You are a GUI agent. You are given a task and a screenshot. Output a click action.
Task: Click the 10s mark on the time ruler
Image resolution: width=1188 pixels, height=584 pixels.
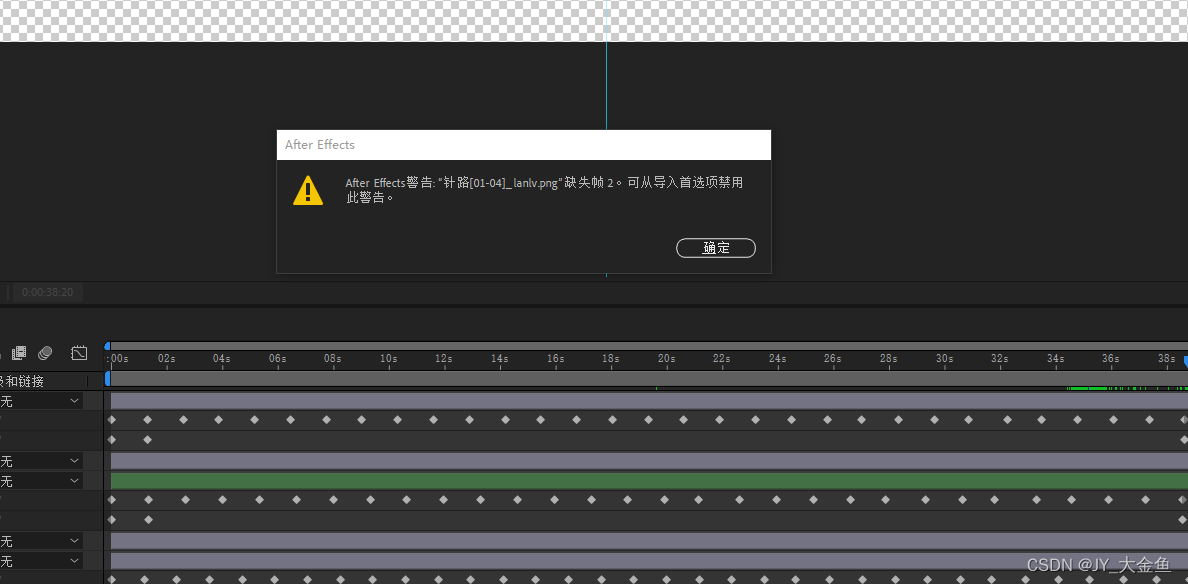tap(389, 358)
